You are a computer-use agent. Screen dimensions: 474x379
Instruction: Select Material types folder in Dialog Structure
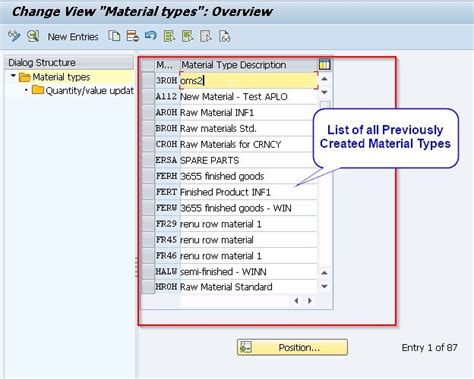(55, 77)
